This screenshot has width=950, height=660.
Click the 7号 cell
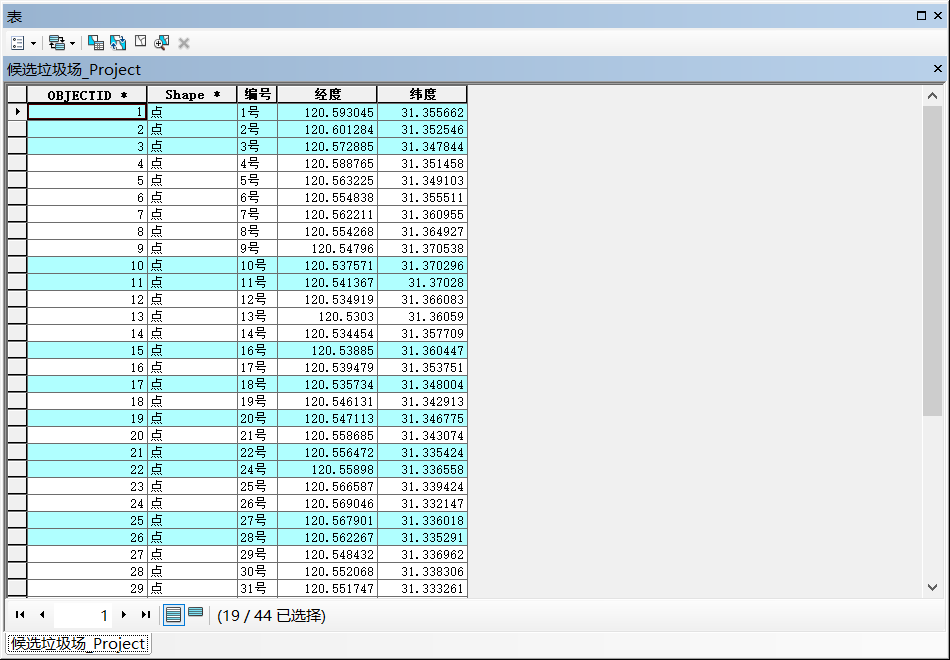click(x=257, y=214)
